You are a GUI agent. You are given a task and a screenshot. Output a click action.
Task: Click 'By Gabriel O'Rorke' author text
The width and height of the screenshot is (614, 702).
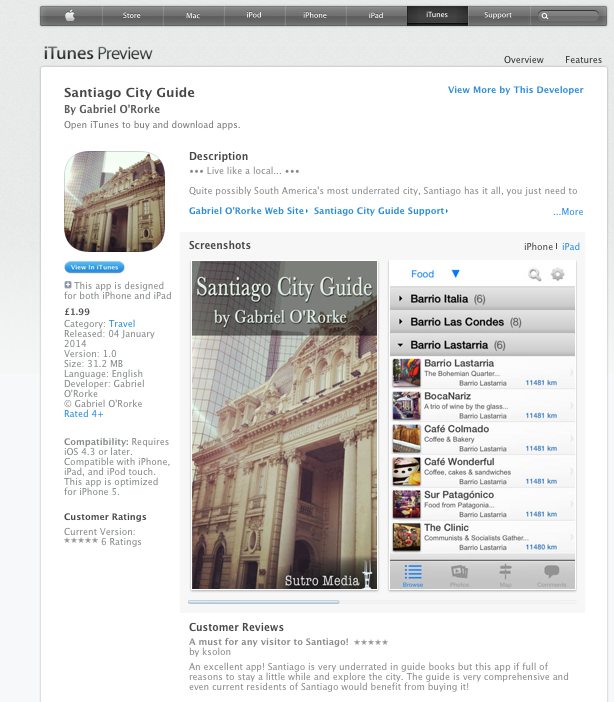112,109
